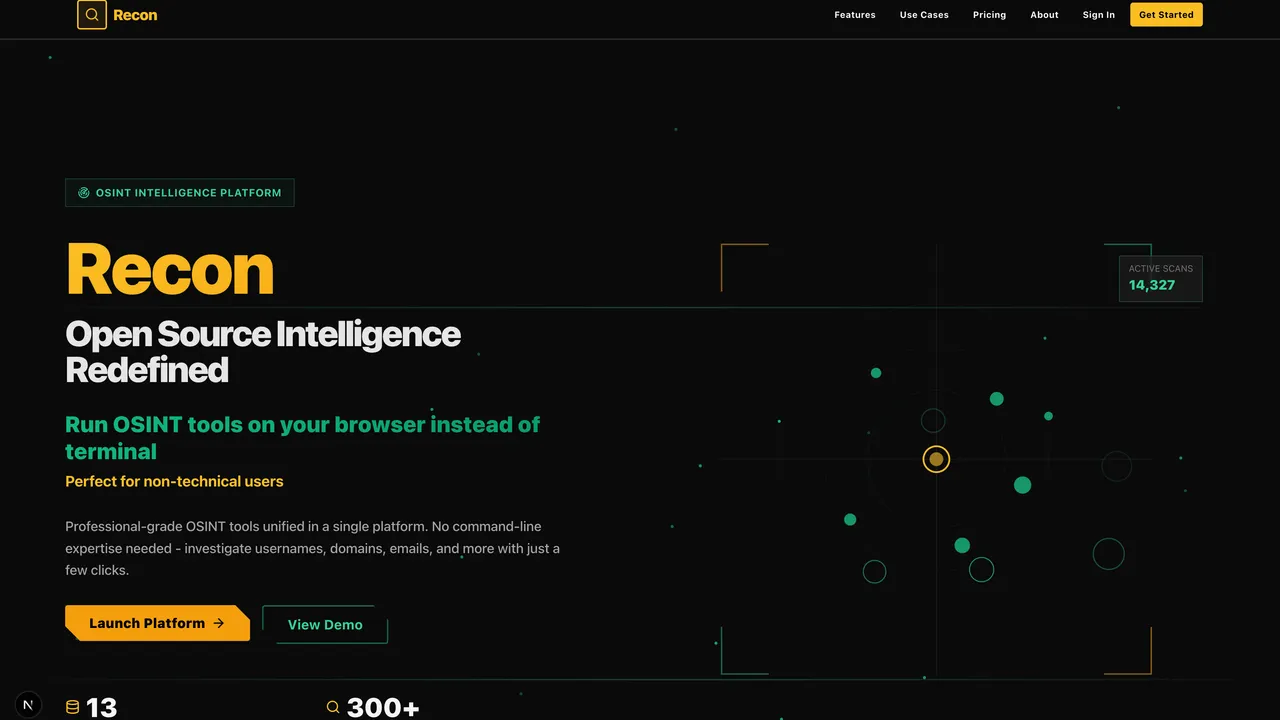
Task: Click the hollow ring directly above yellow node
Action: [x=933, y=420]
